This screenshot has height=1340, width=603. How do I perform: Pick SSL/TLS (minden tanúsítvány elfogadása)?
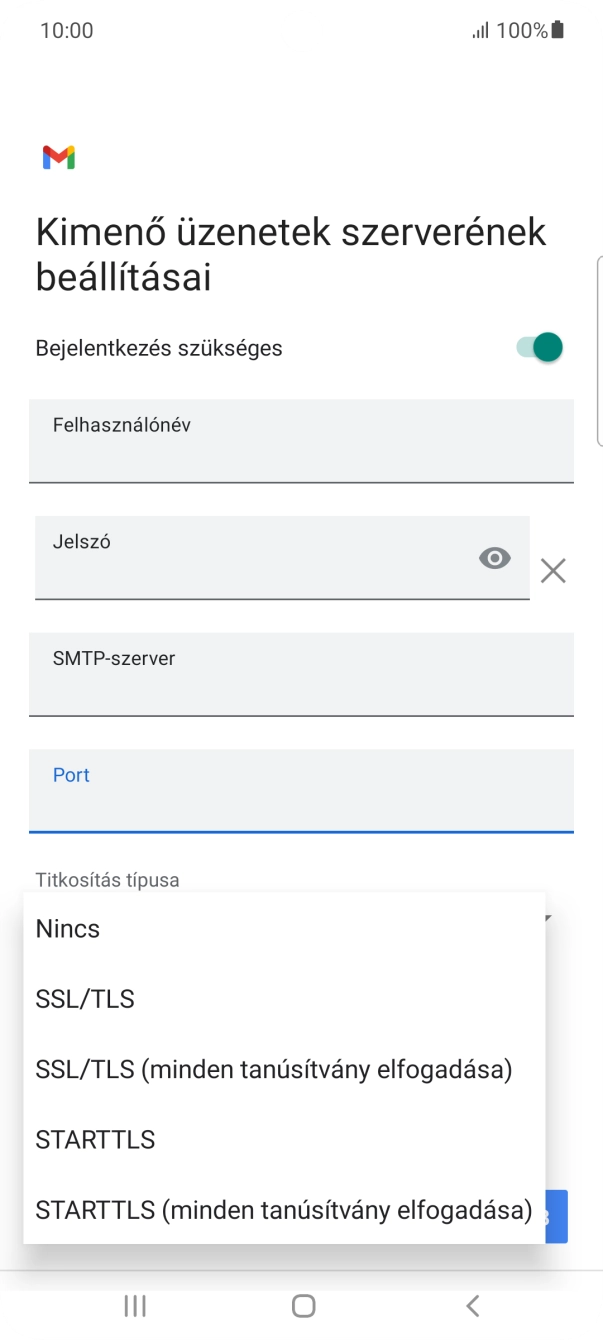point(273,1069)
